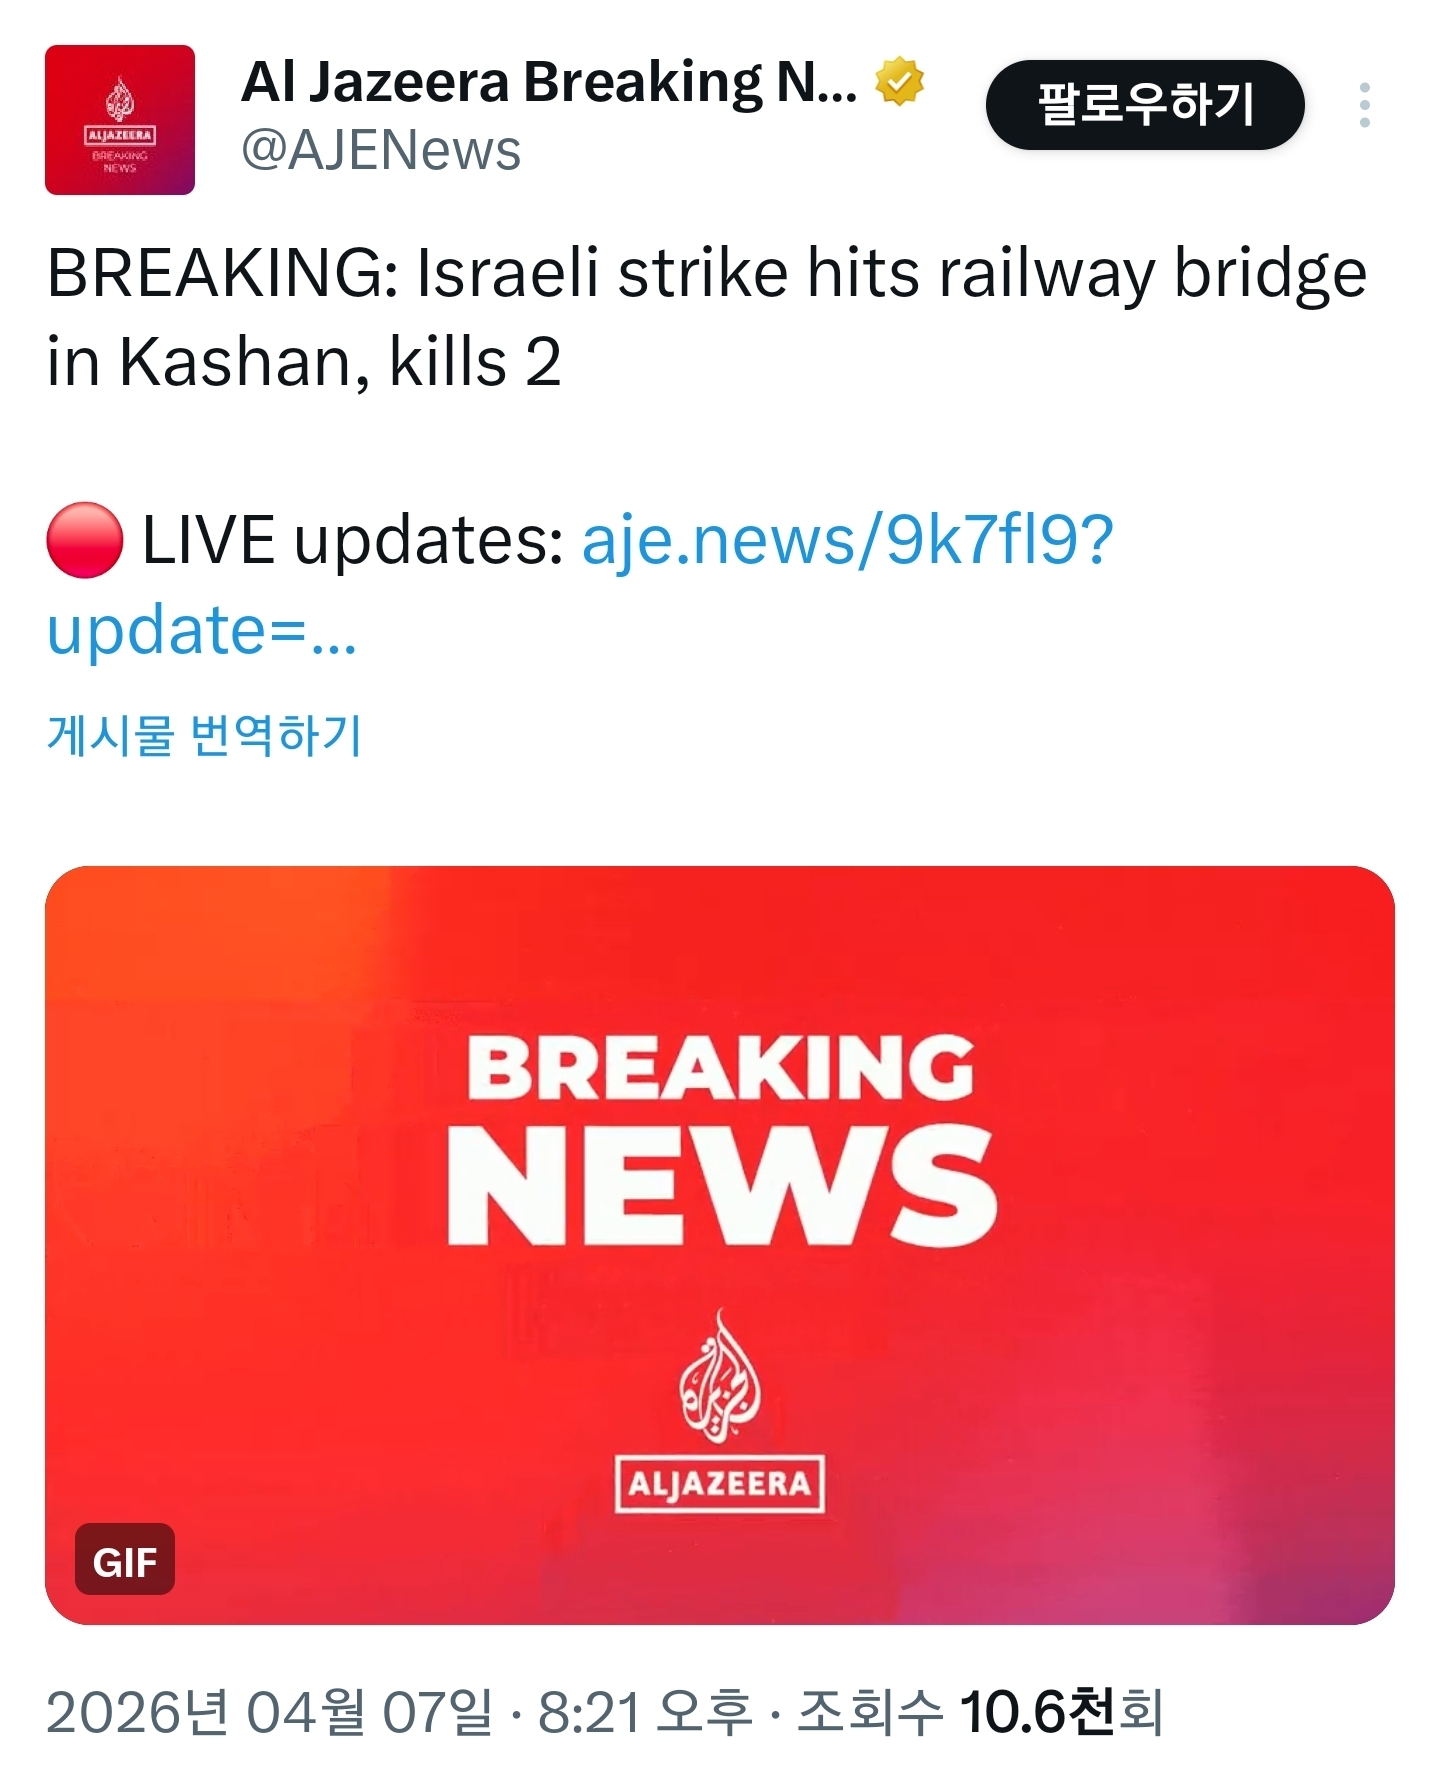Click the red circle LIVE emoji
This screenshot has width=1440, height=1781.
[85, 540]
